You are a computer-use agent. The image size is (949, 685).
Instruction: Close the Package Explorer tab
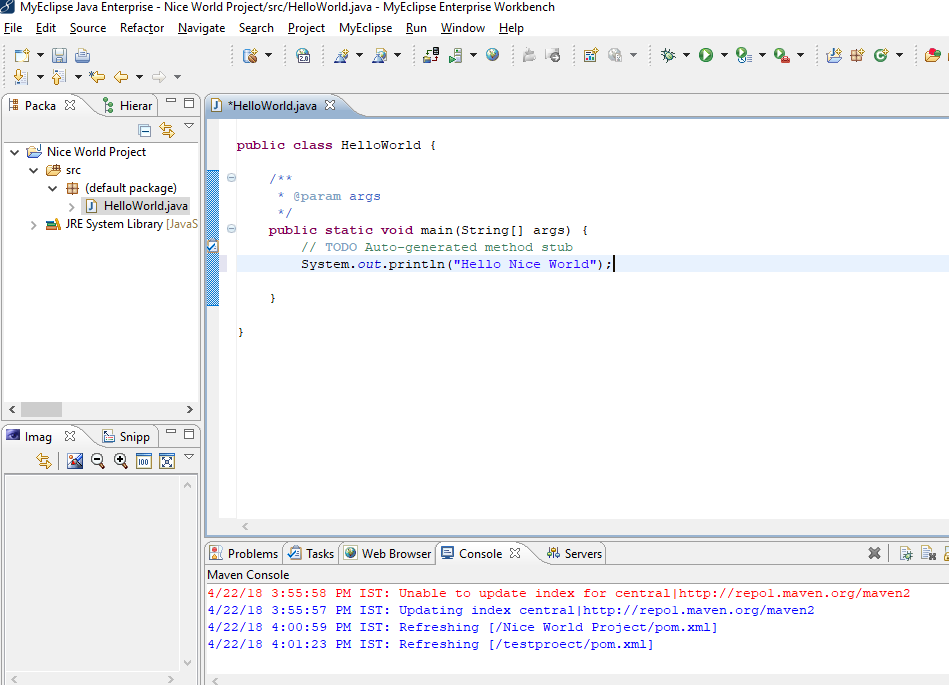click(70, 105)
